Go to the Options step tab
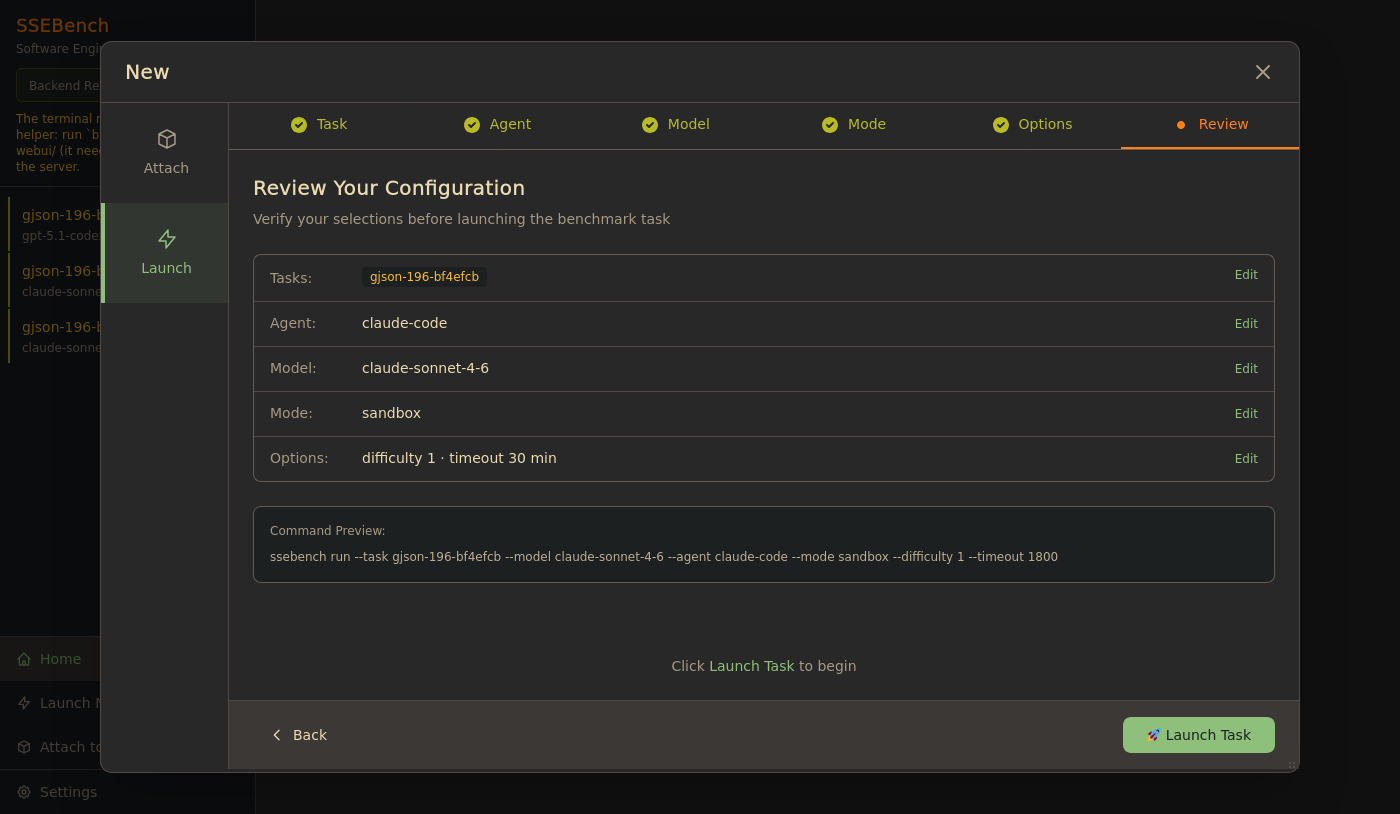 coord(1032,125)
